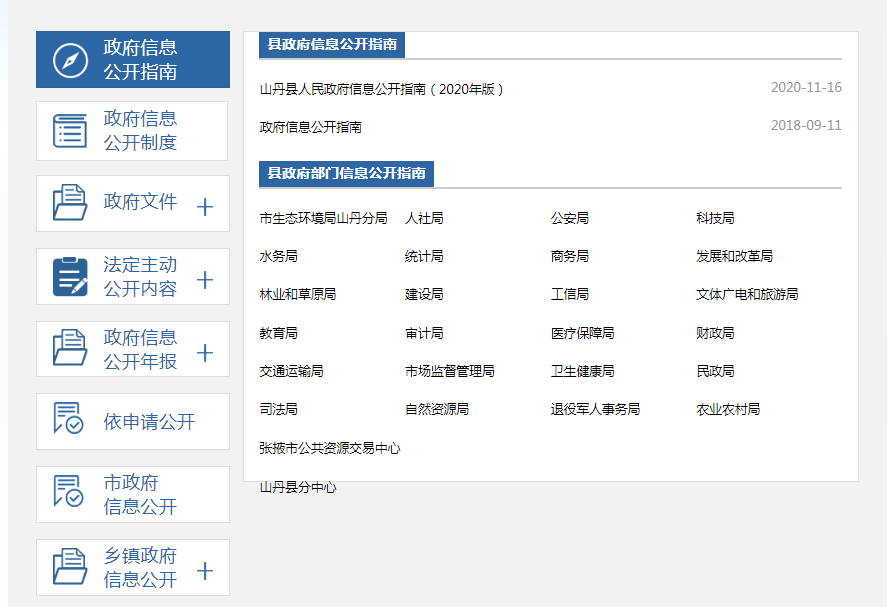Open 科技局 department link
The image size is (888, 607).
click(x=715, y=219)
